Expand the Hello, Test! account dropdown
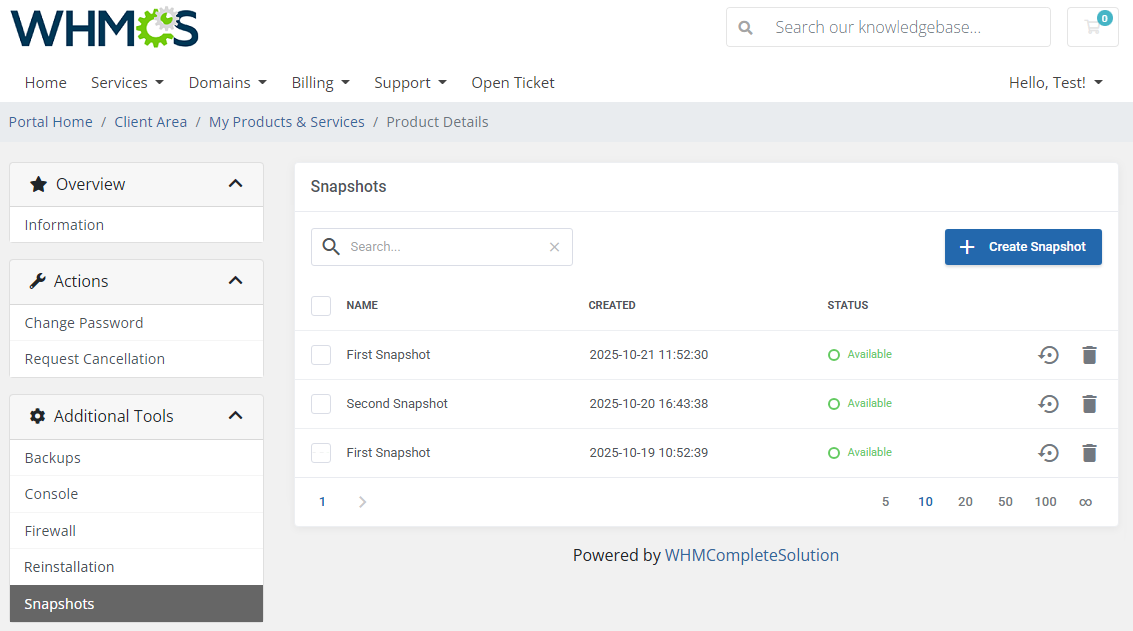Viewport: 1133px width, 631px height. click(1055, 82)
